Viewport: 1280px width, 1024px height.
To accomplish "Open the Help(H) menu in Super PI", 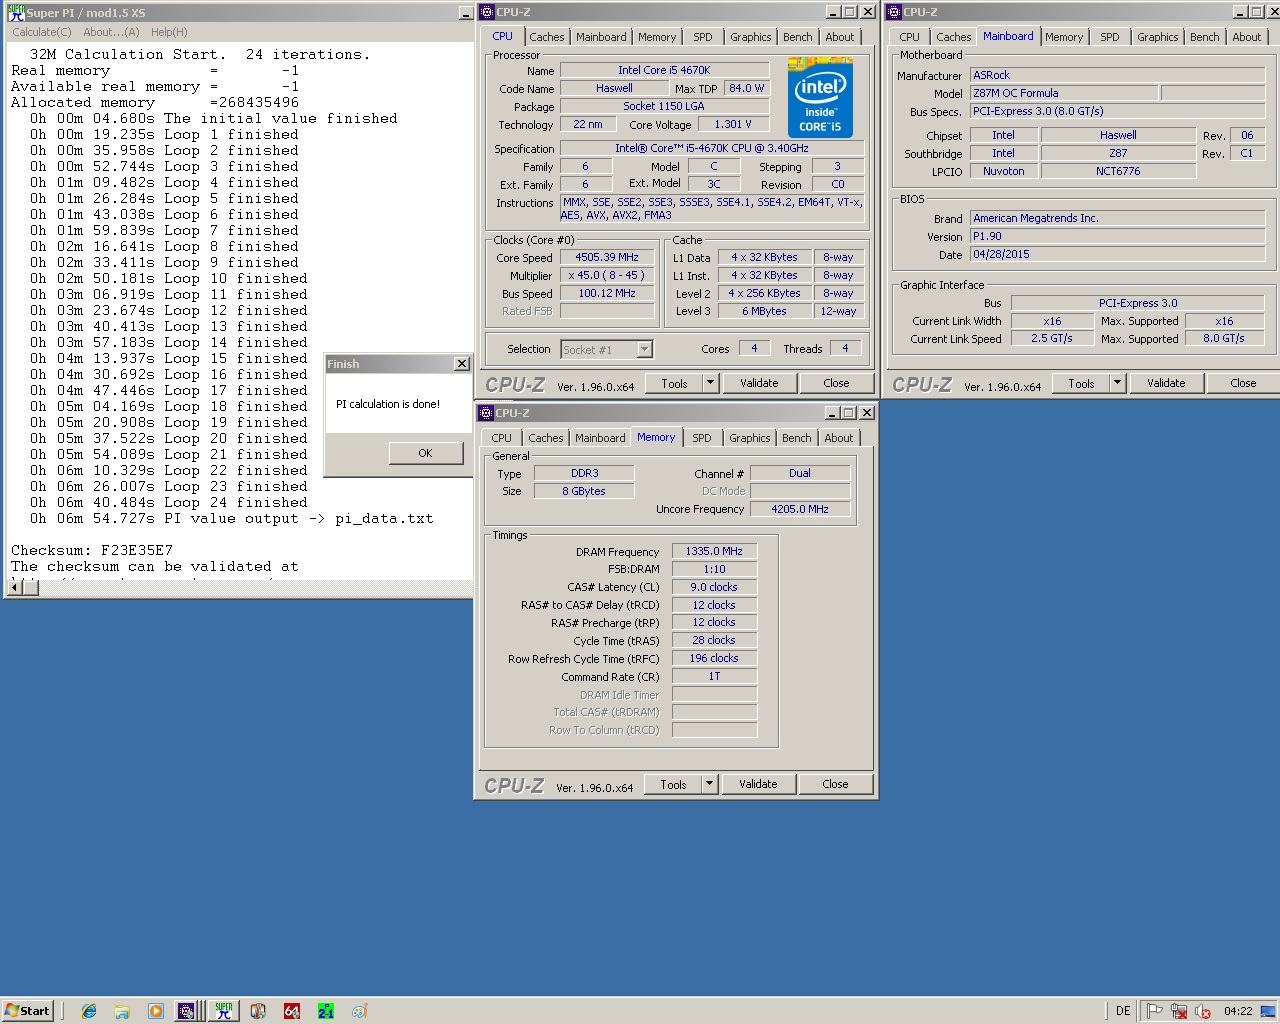I will (x=169, y=32).
